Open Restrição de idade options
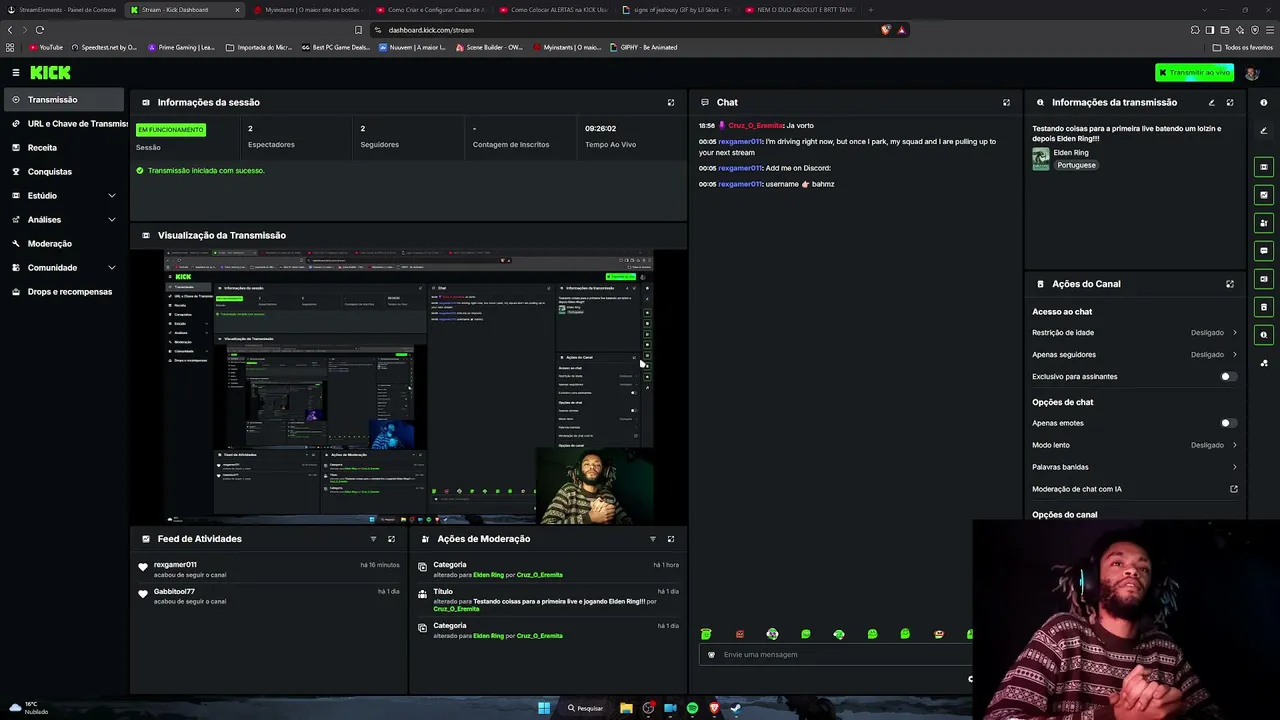The width and height of the screenshot is (1280, 720). coord(1135,333)
